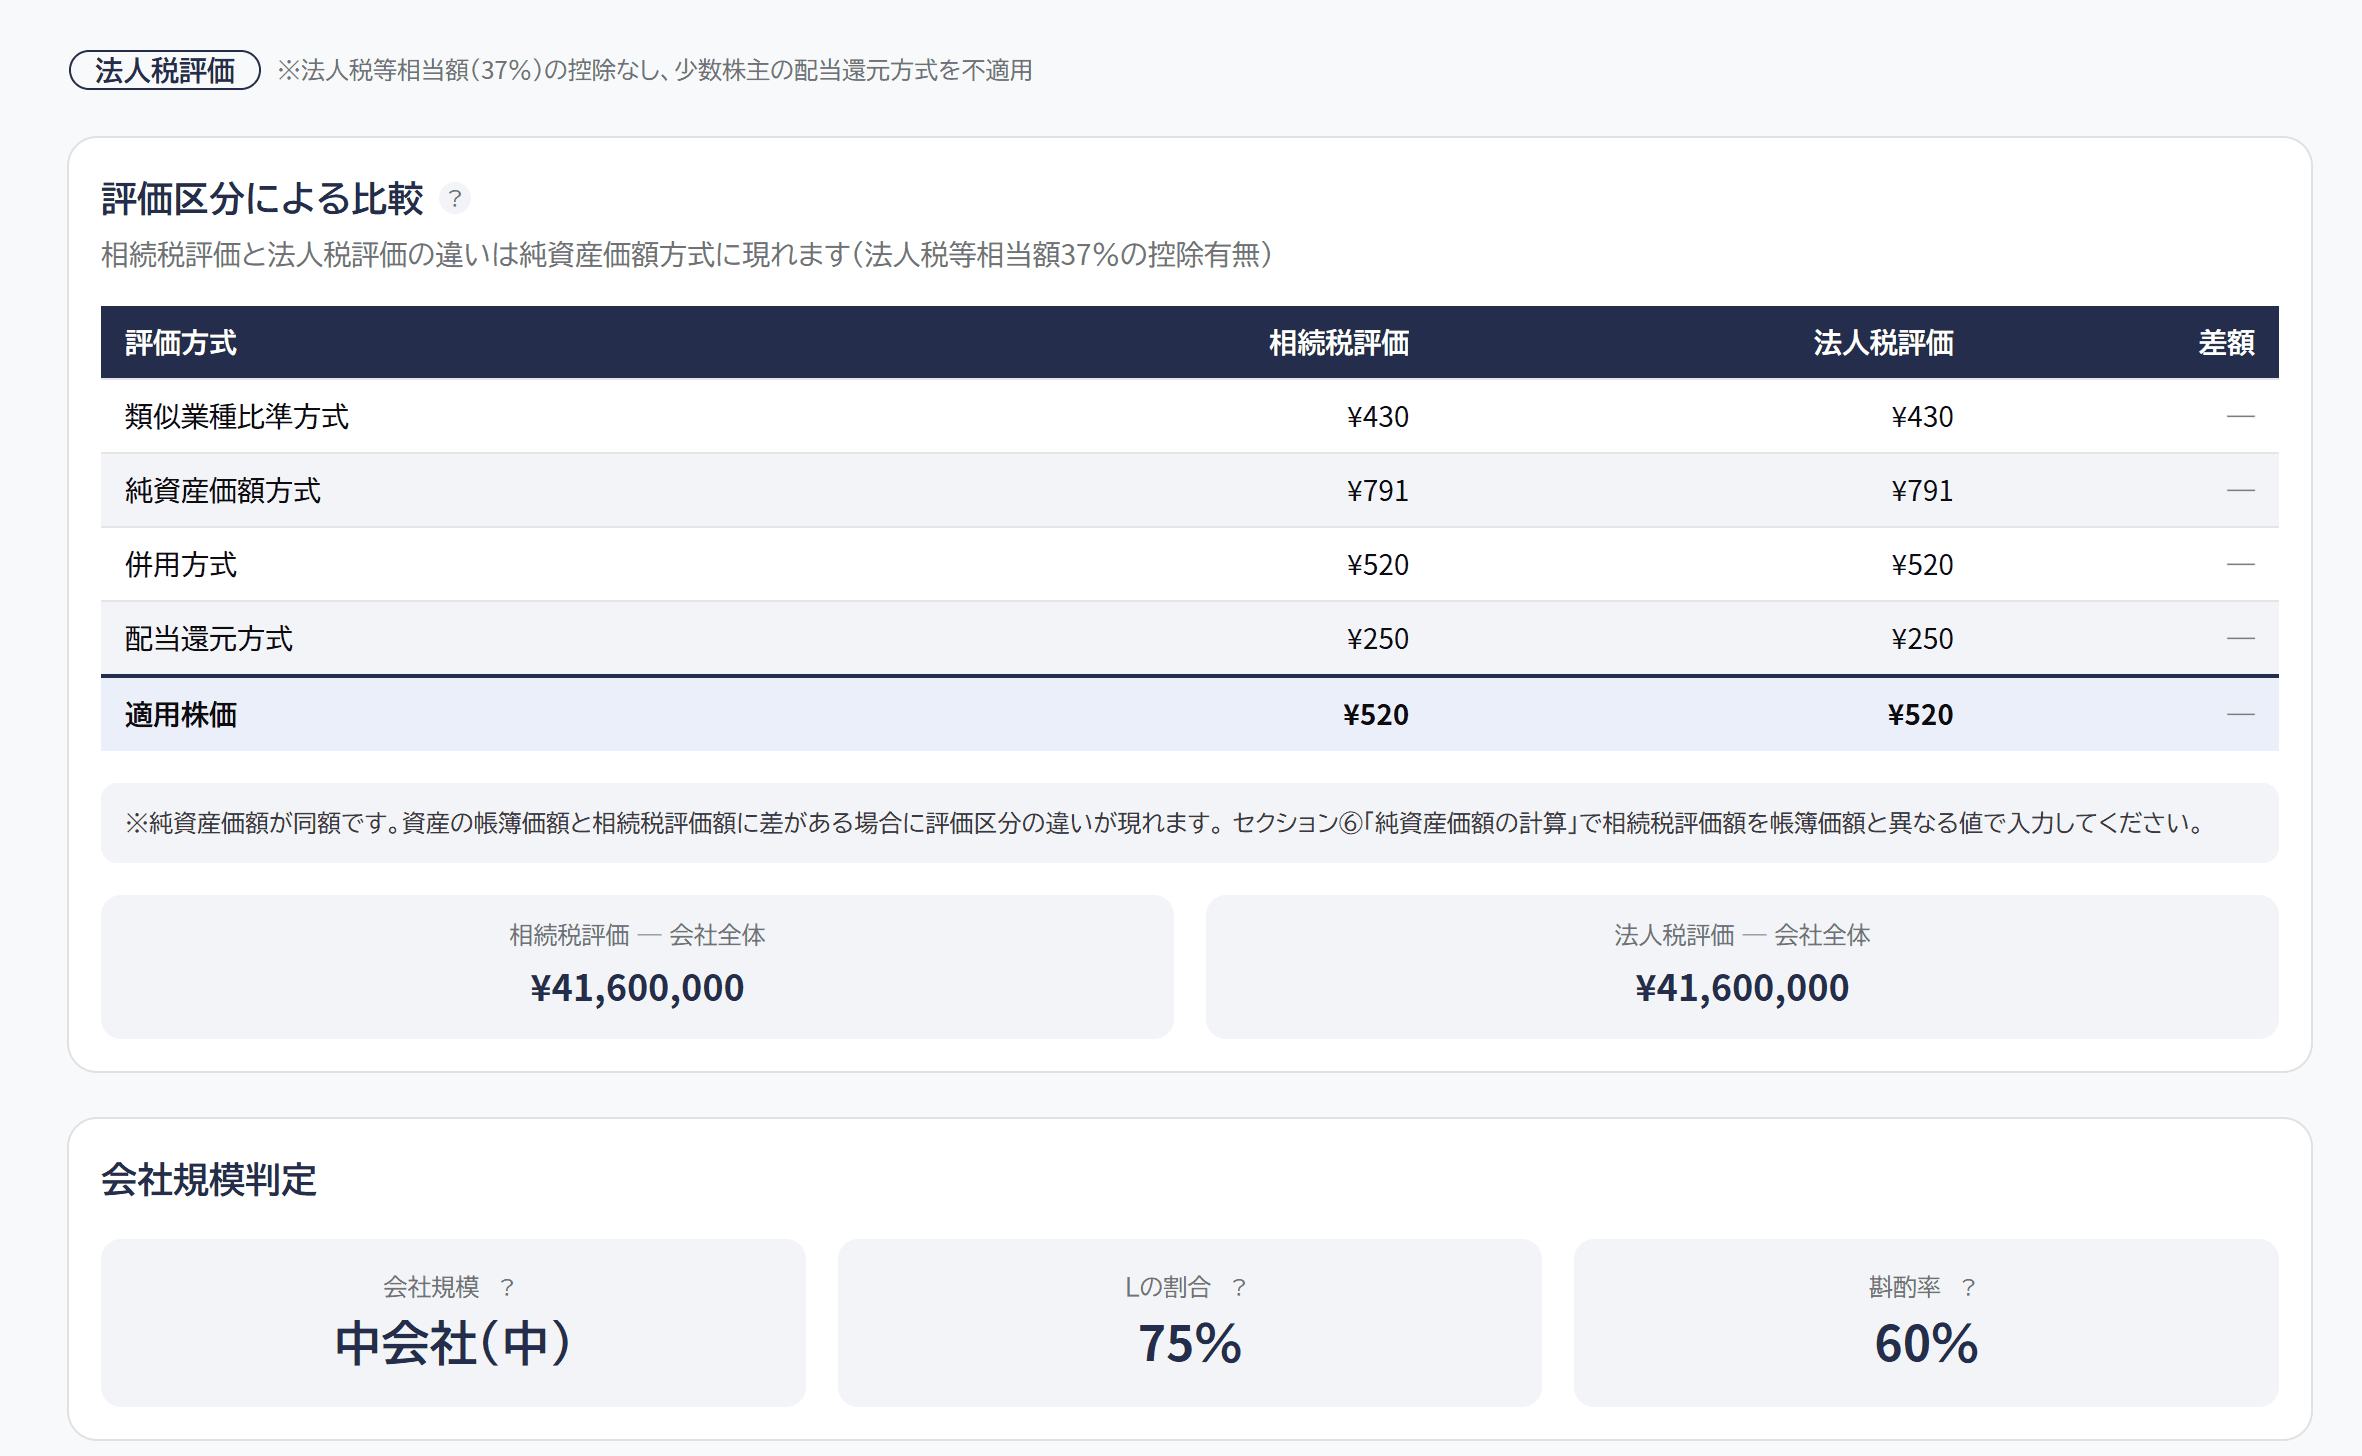The height and width of the screenshot is (1456, 2362).
Task: Select the 純資産価額方式 row label
Action: (223, 490)
